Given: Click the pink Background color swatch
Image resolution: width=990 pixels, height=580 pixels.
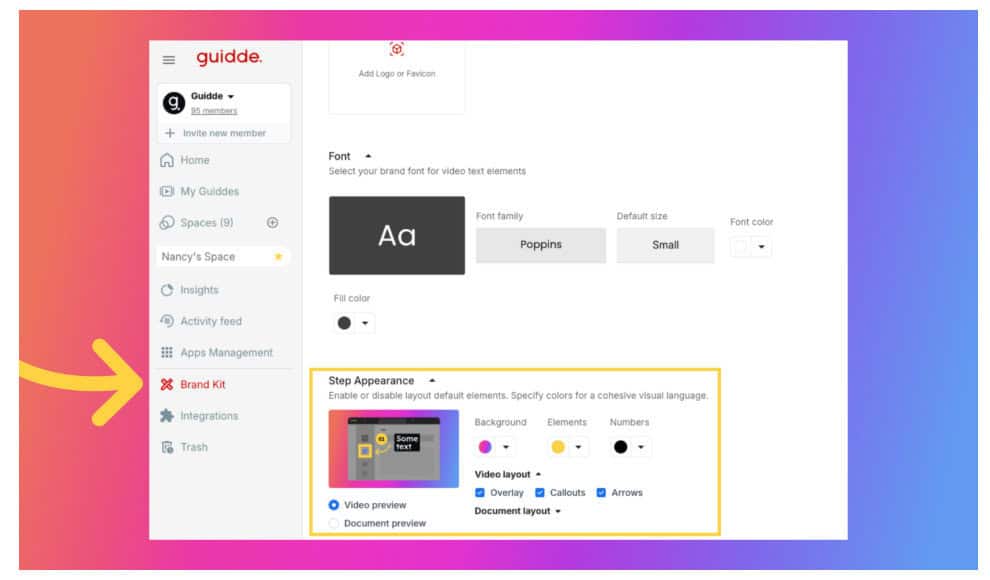Looking at the screenshot, I should coord(485,447).
